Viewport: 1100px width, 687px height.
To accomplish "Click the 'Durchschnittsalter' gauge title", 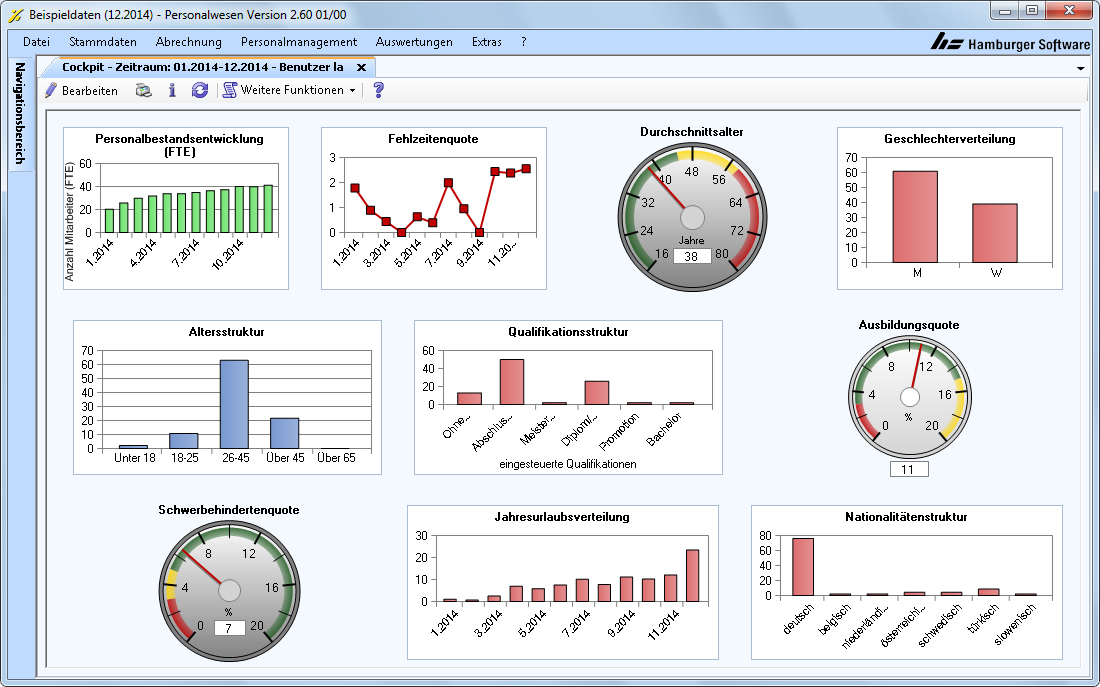I will tap(692, 132).
